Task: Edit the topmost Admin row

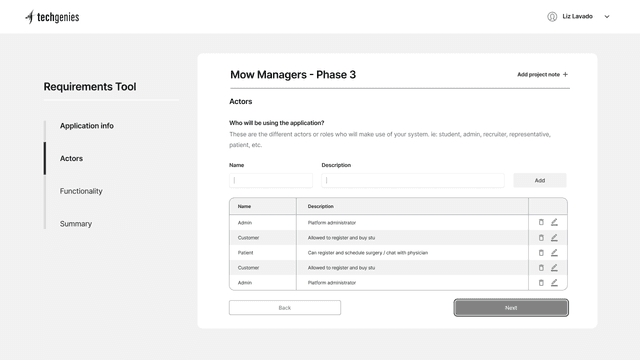Action: click(x=554, y=222)
